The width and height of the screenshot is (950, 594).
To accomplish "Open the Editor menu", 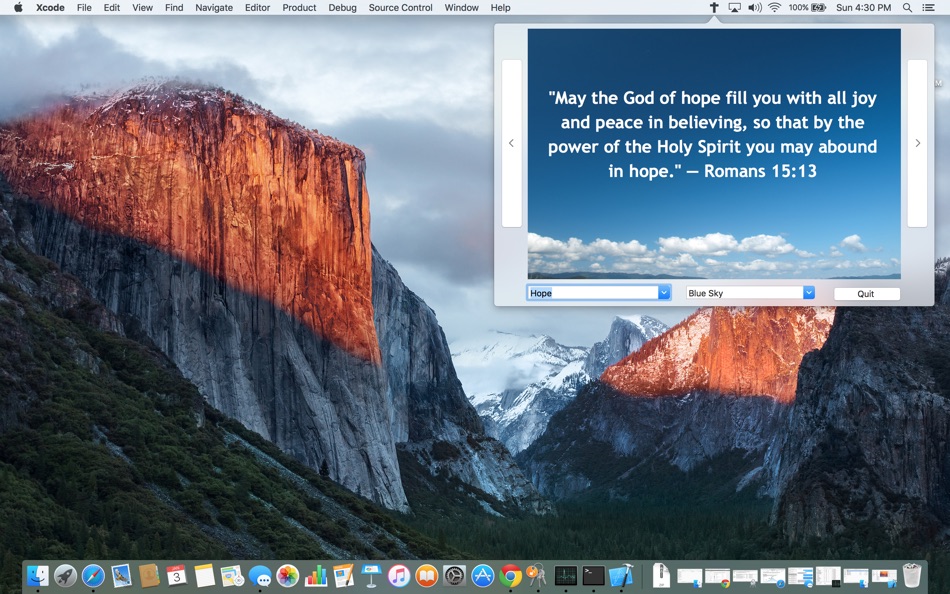I will 257,7.
